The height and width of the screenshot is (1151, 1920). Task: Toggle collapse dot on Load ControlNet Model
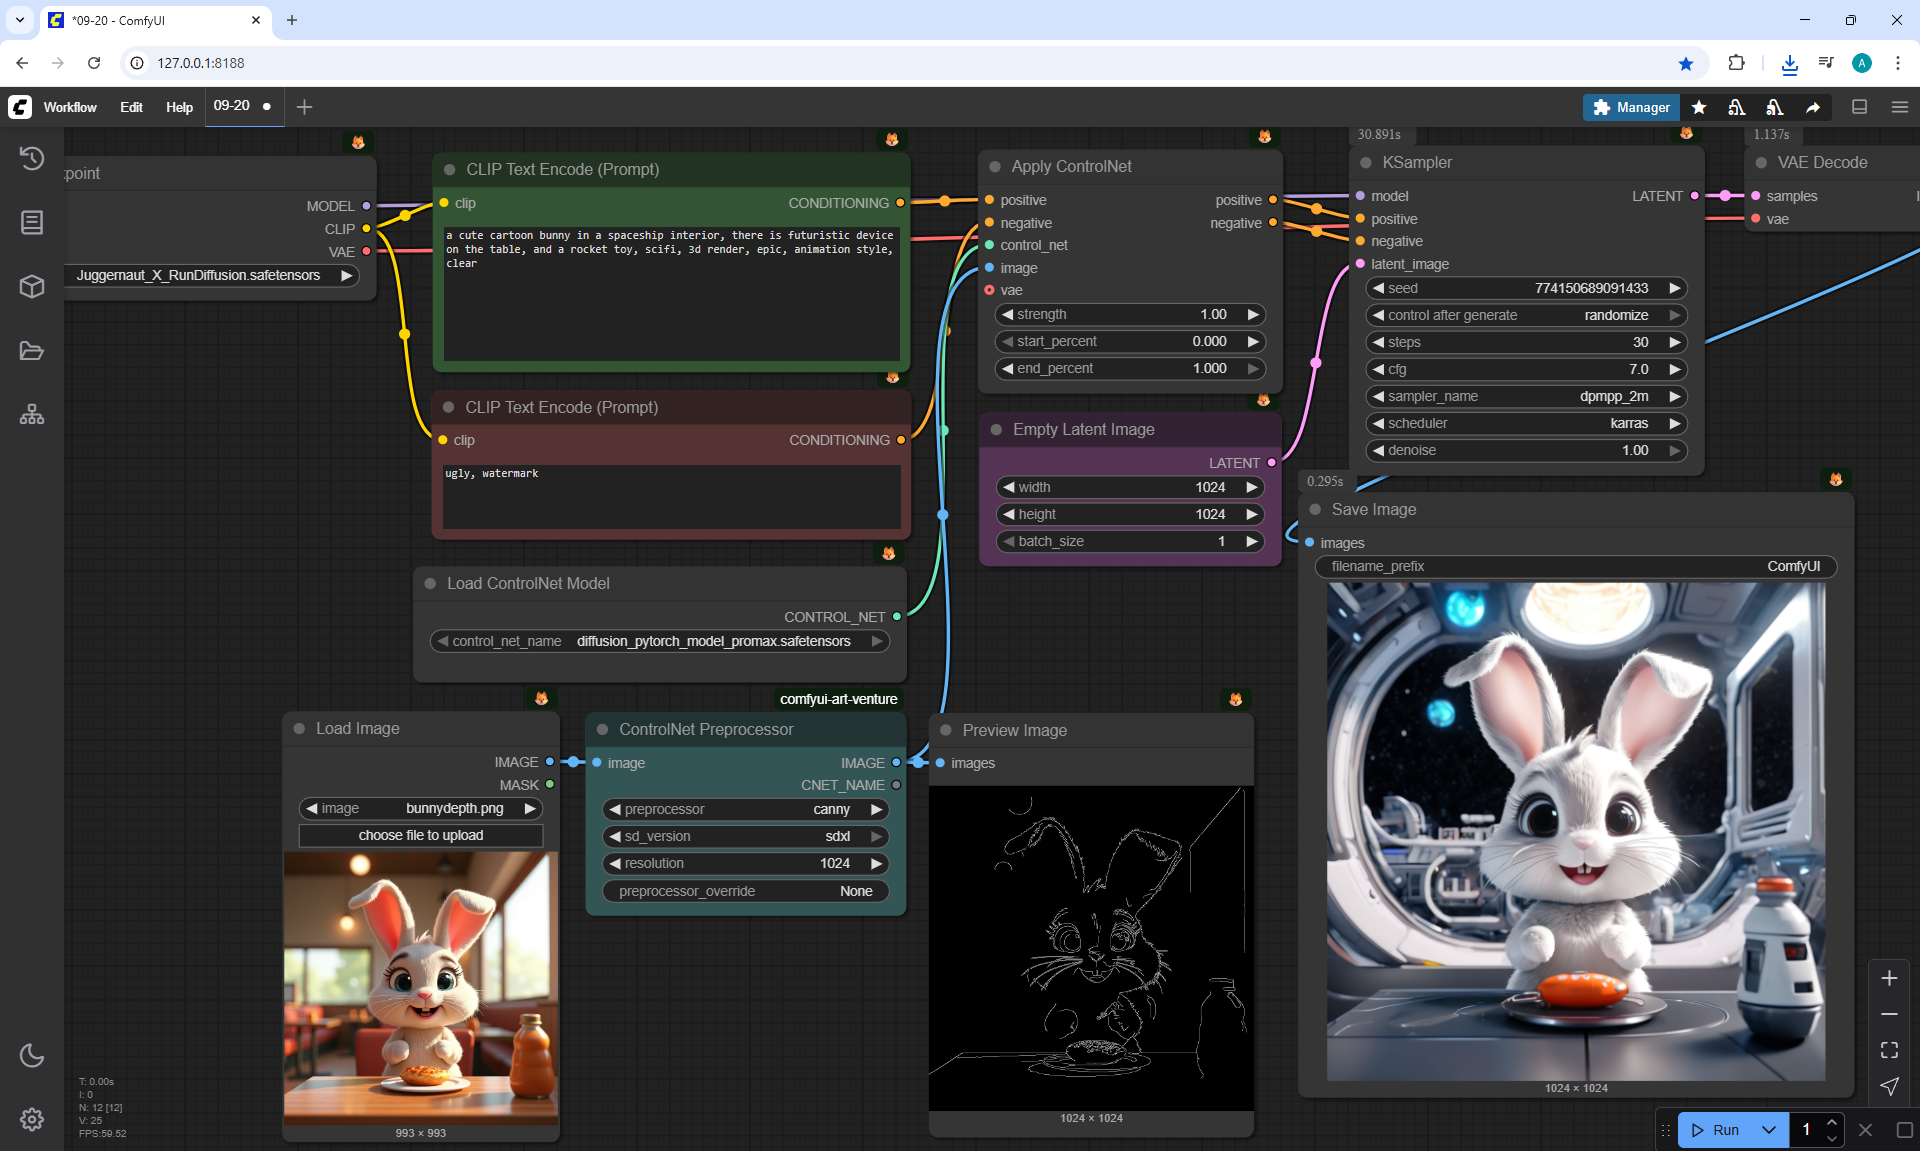point(430,584)
